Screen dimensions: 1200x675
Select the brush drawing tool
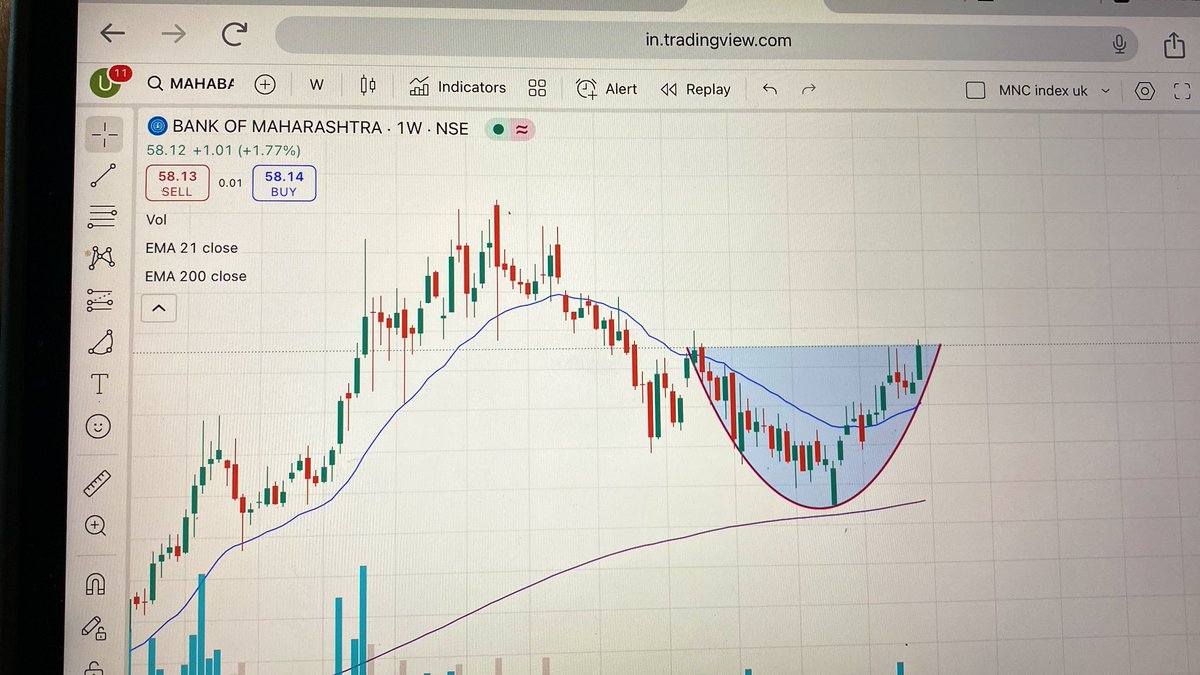(100, 343)
